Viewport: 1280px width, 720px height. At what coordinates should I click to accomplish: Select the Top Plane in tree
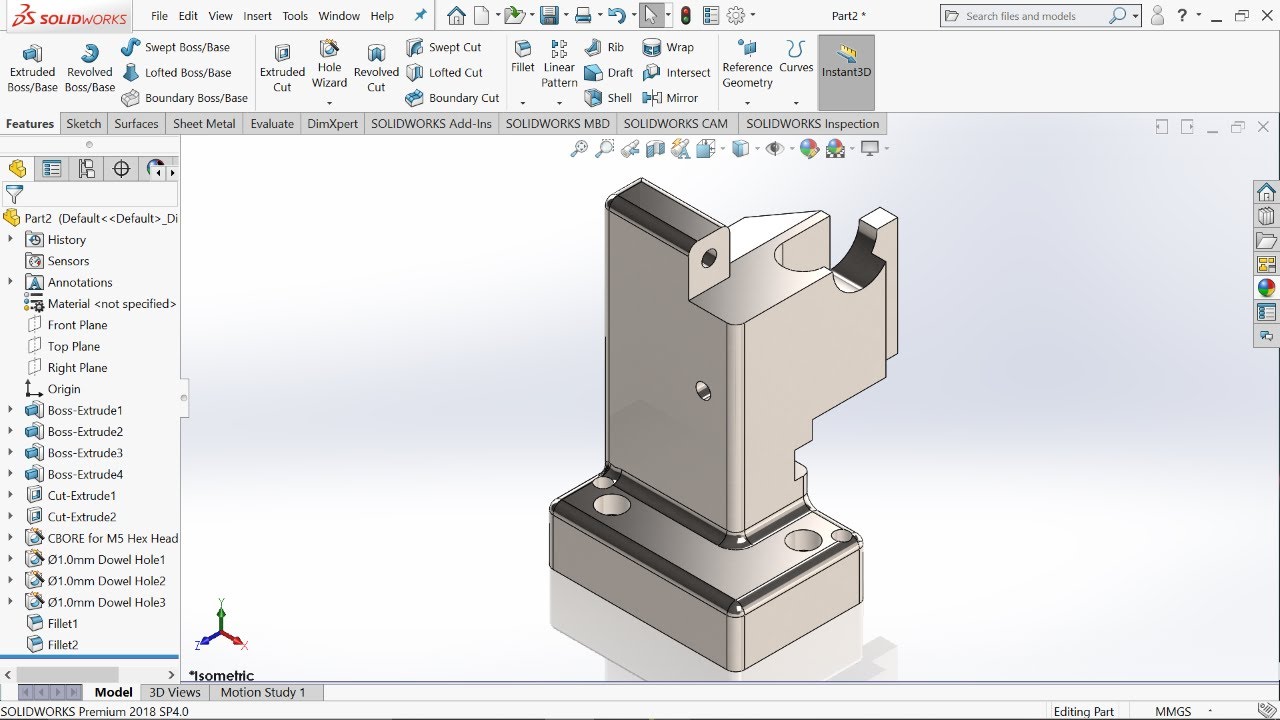tap(64, 346)
